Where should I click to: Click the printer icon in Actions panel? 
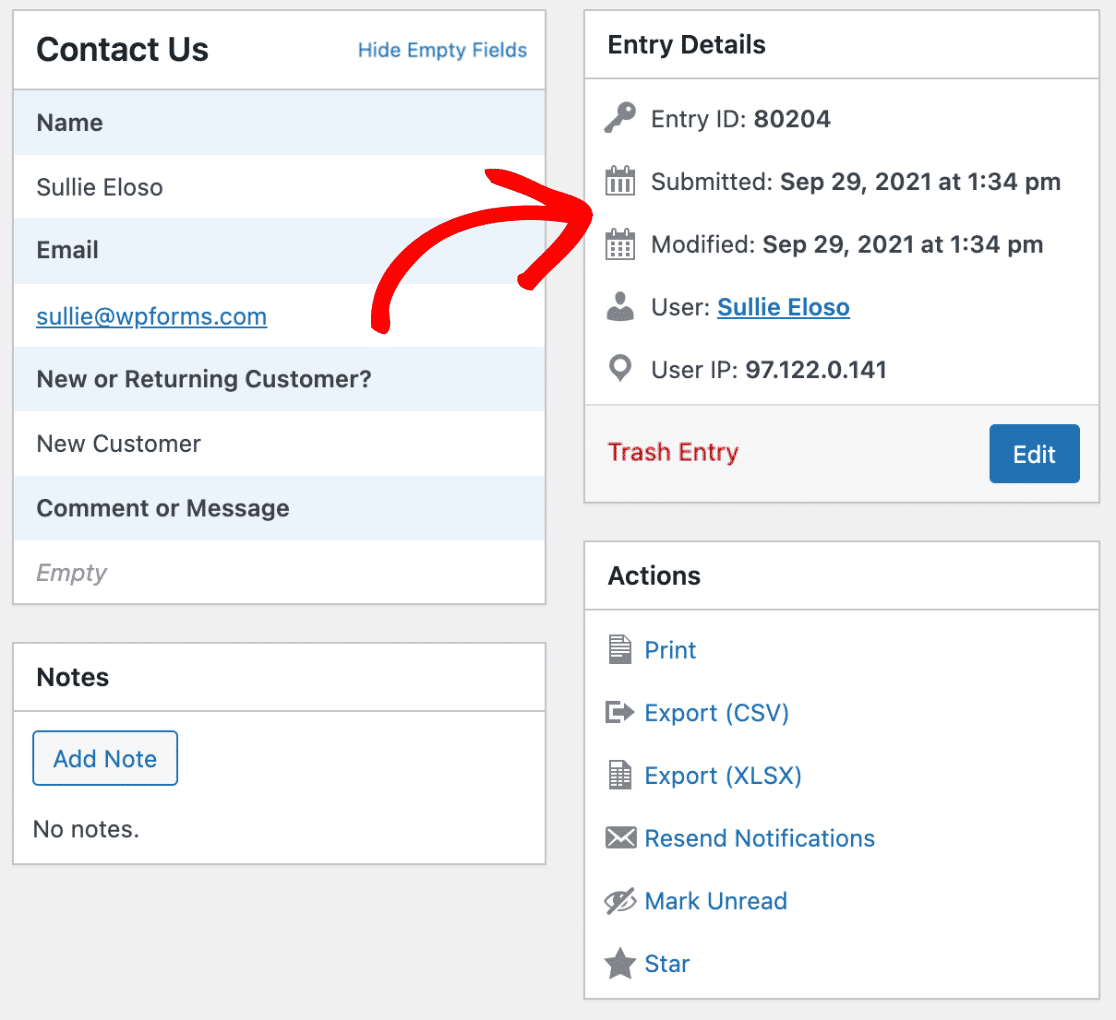point(621,649)
